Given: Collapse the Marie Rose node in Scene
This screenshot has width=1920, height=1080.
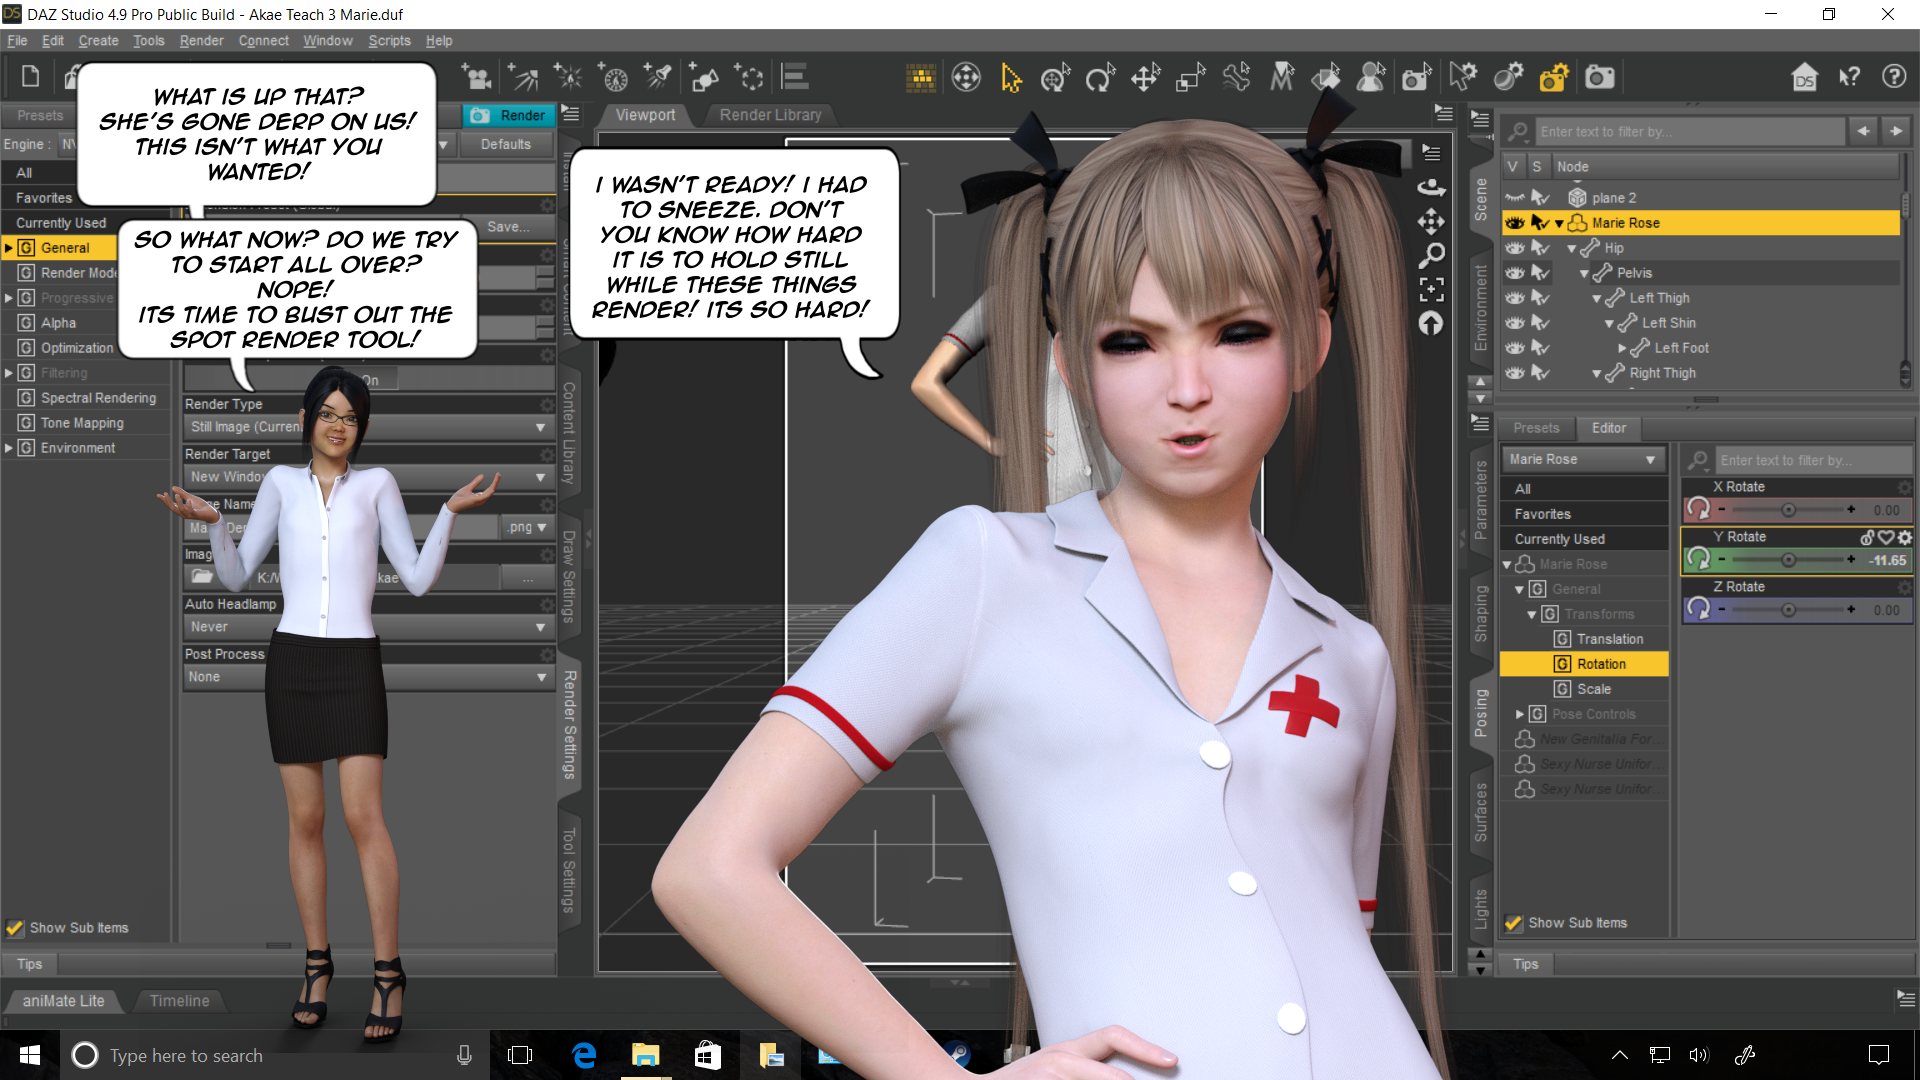Looking at the screenshot, I should pos(1559,223).
